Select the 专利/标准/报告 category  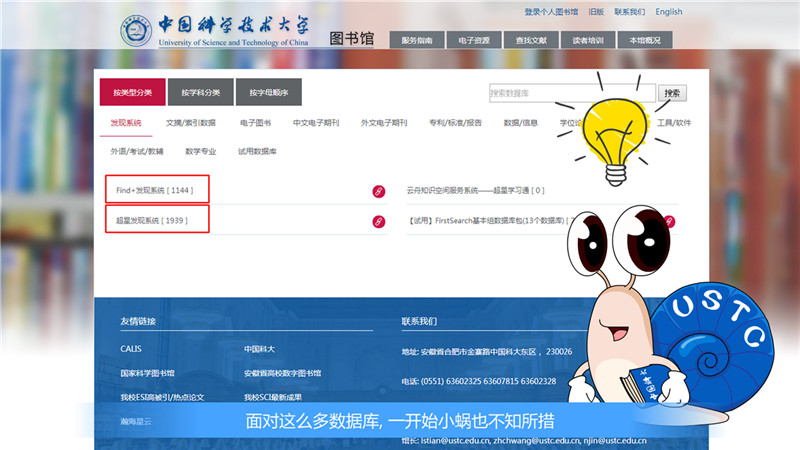pyautogui.click(x=456, y=123)
